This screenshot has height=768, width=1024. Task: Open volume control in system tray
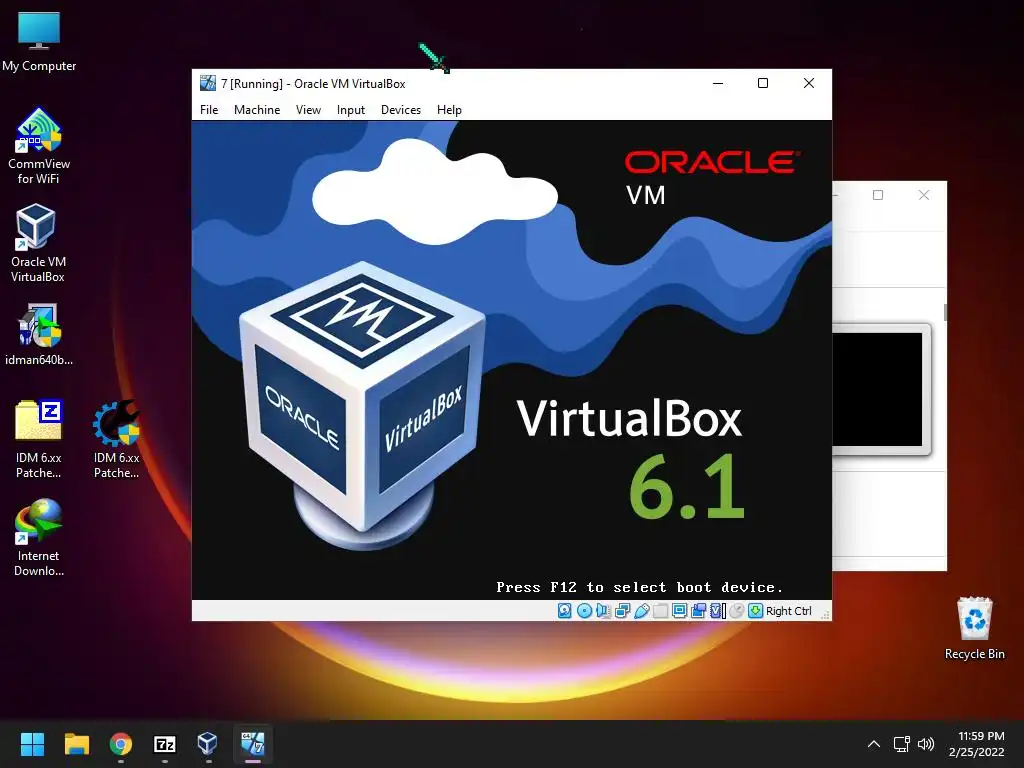pos(925,744)
